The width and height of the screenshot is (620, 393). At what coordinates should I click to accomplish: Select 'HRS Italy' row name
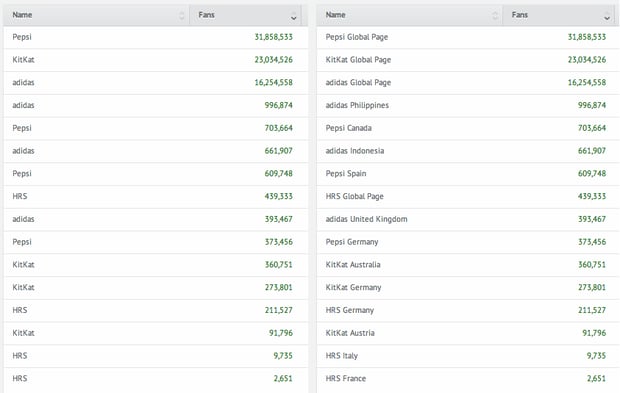[342, 356]
